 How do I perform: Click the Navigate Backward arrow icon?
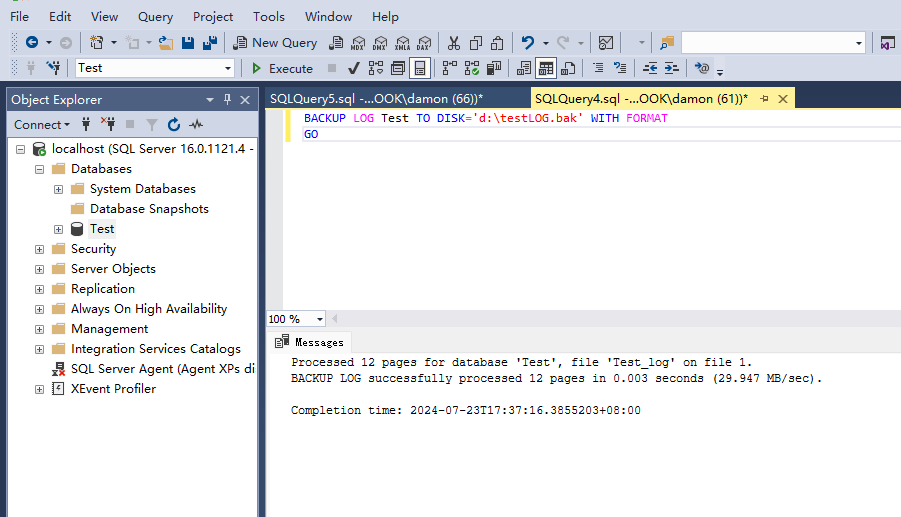pos(32,43)
